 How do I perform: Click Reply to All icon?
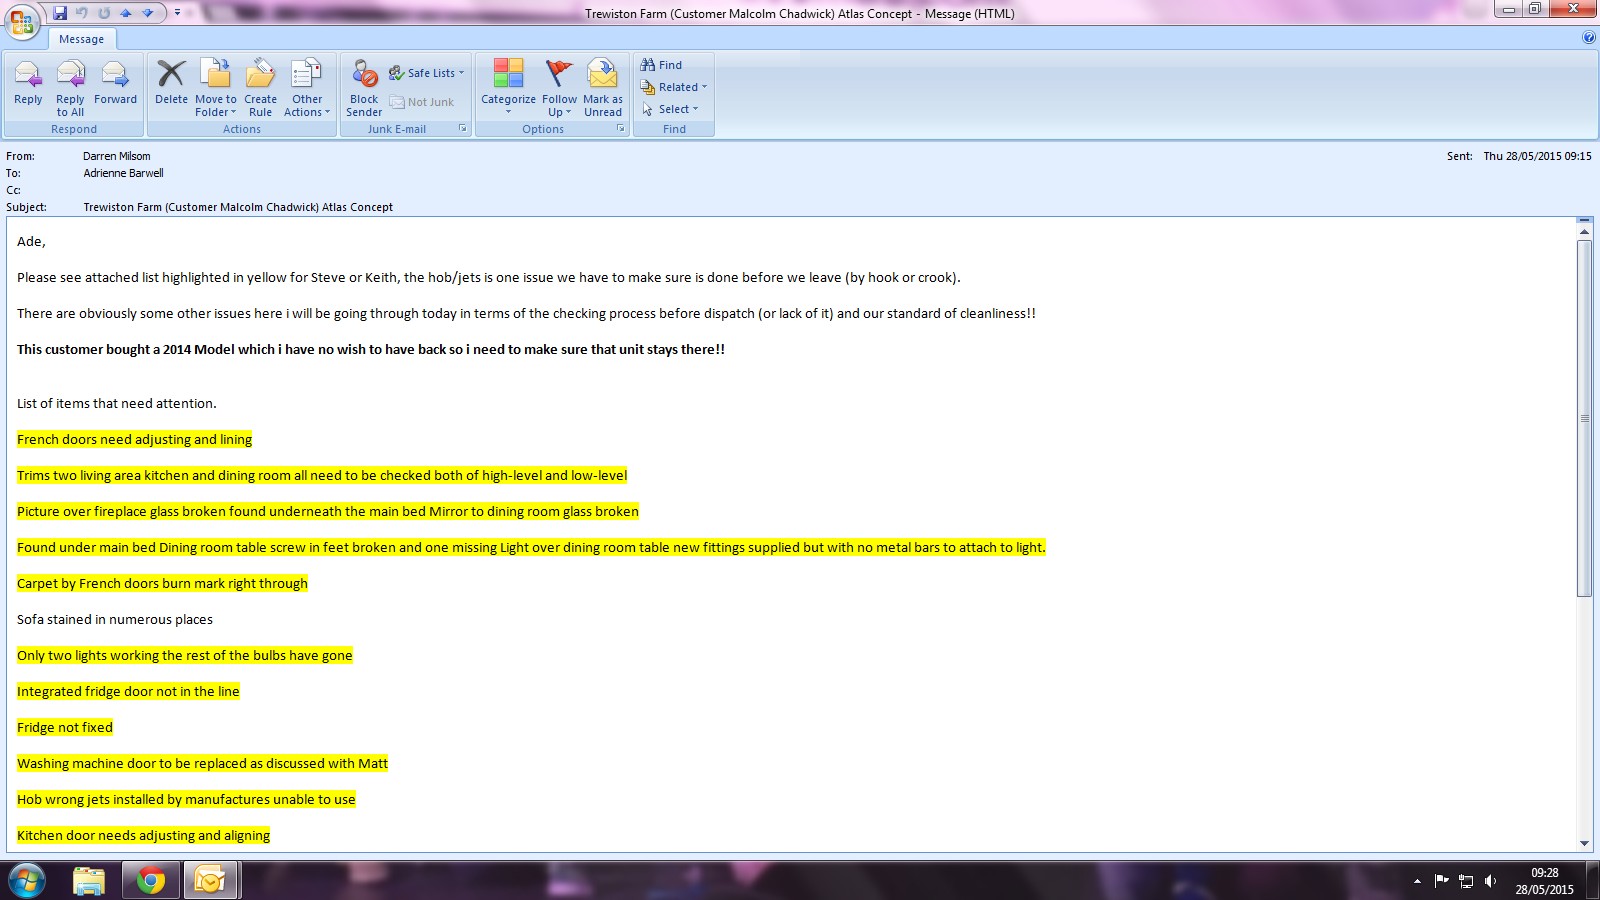click(x=70, y=86)
